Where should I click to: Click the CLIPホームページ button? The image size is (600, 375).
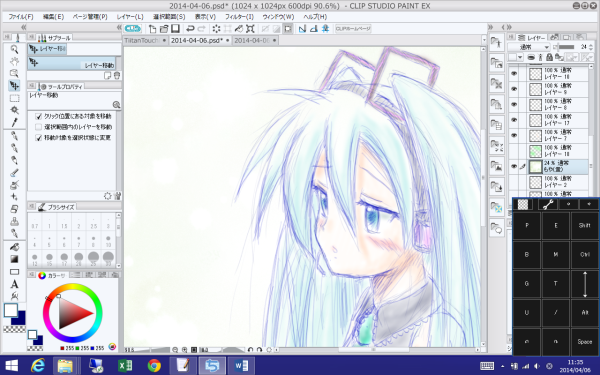pyautogui.click(x=353, y=29)
